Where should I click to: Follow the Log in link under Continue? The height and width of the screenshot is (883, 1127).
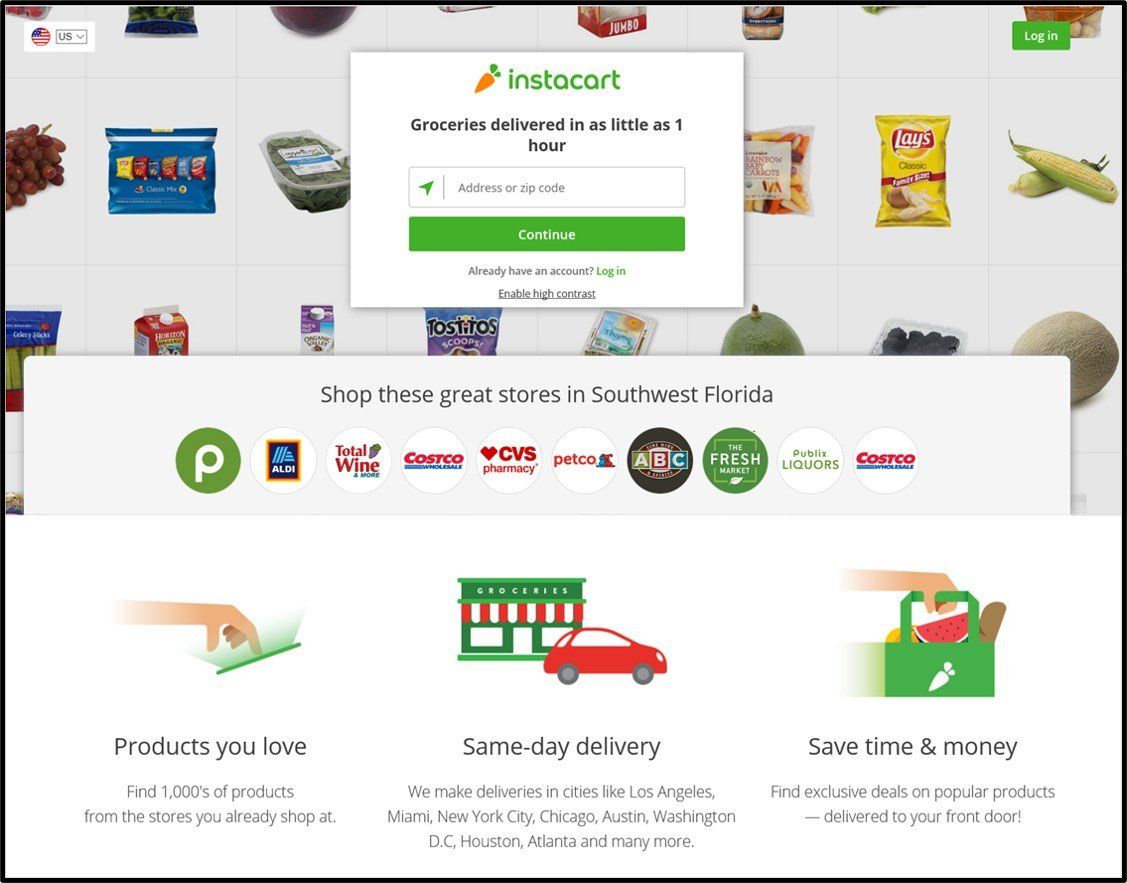611,271
